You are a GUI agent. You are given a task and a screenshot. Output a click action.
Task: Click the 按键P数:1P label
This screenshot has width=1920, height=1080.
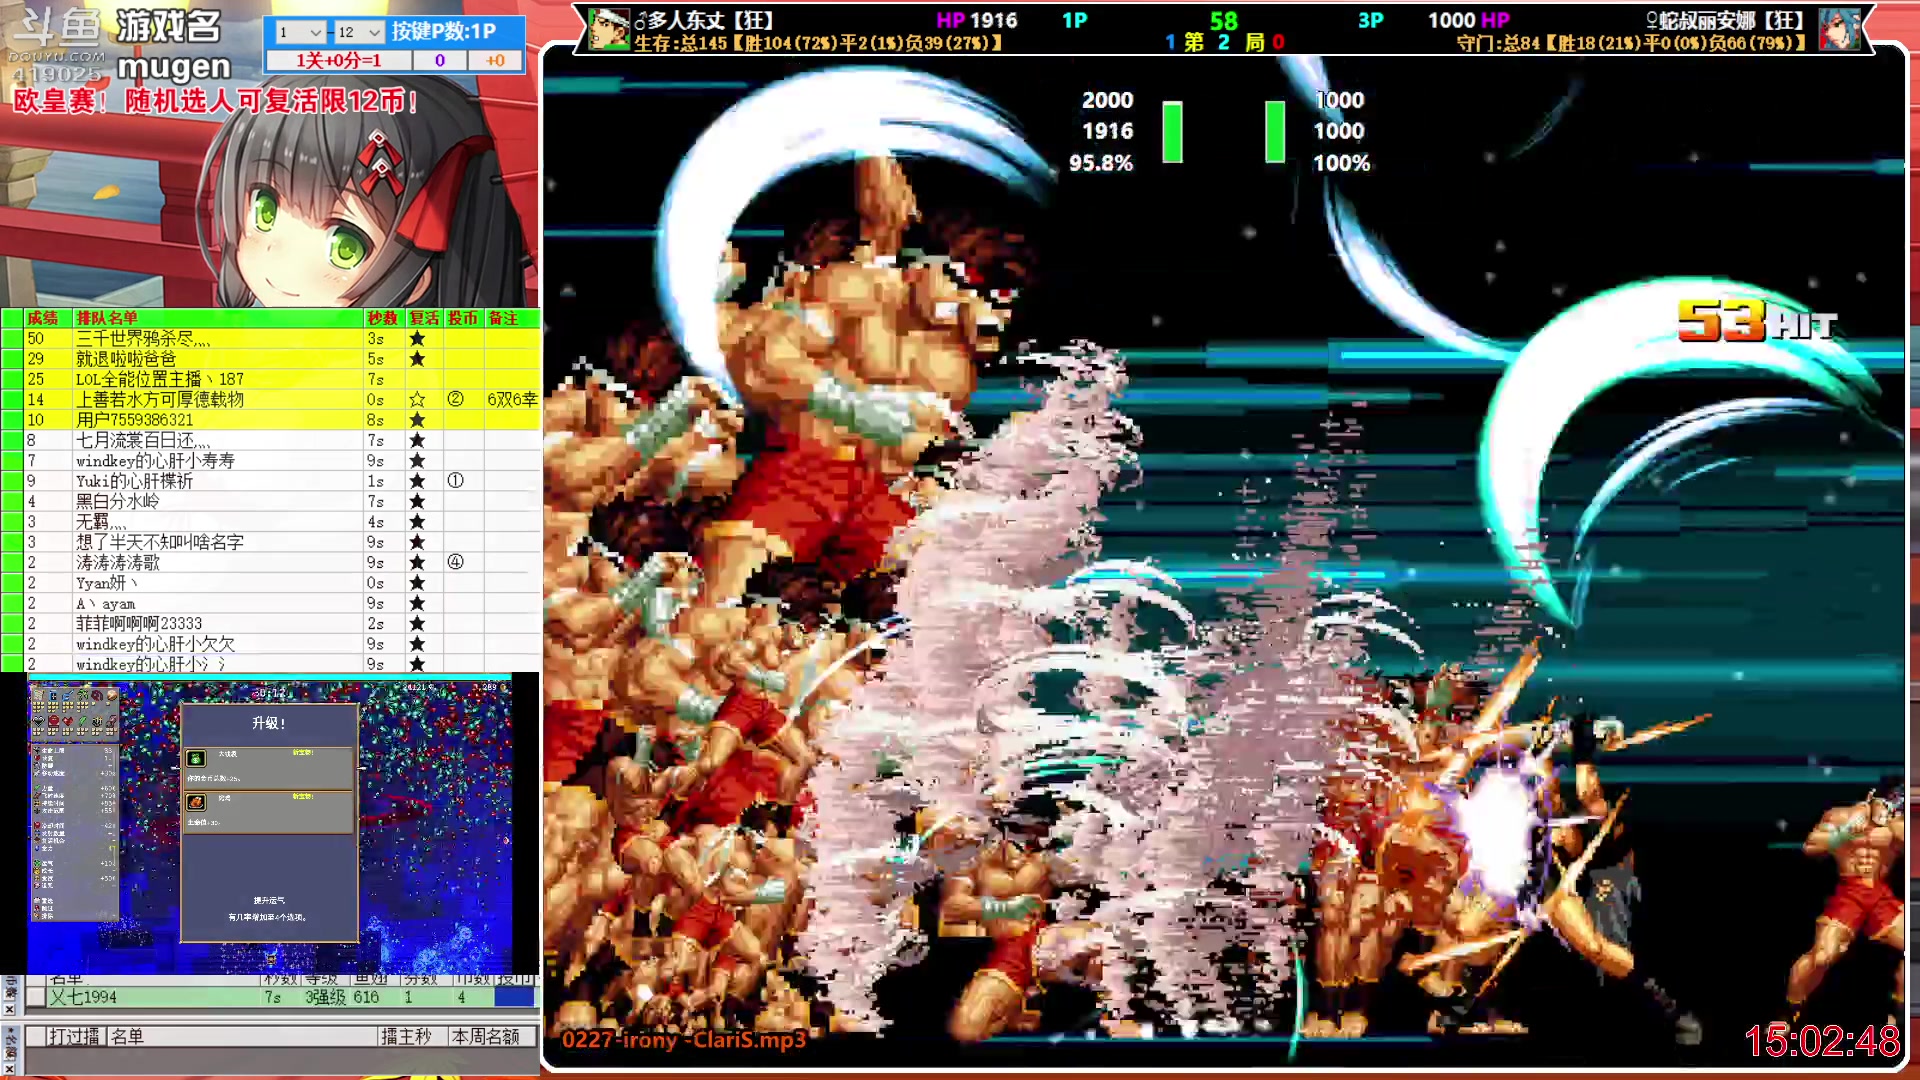pyautogui.click(x=443, y=31)
